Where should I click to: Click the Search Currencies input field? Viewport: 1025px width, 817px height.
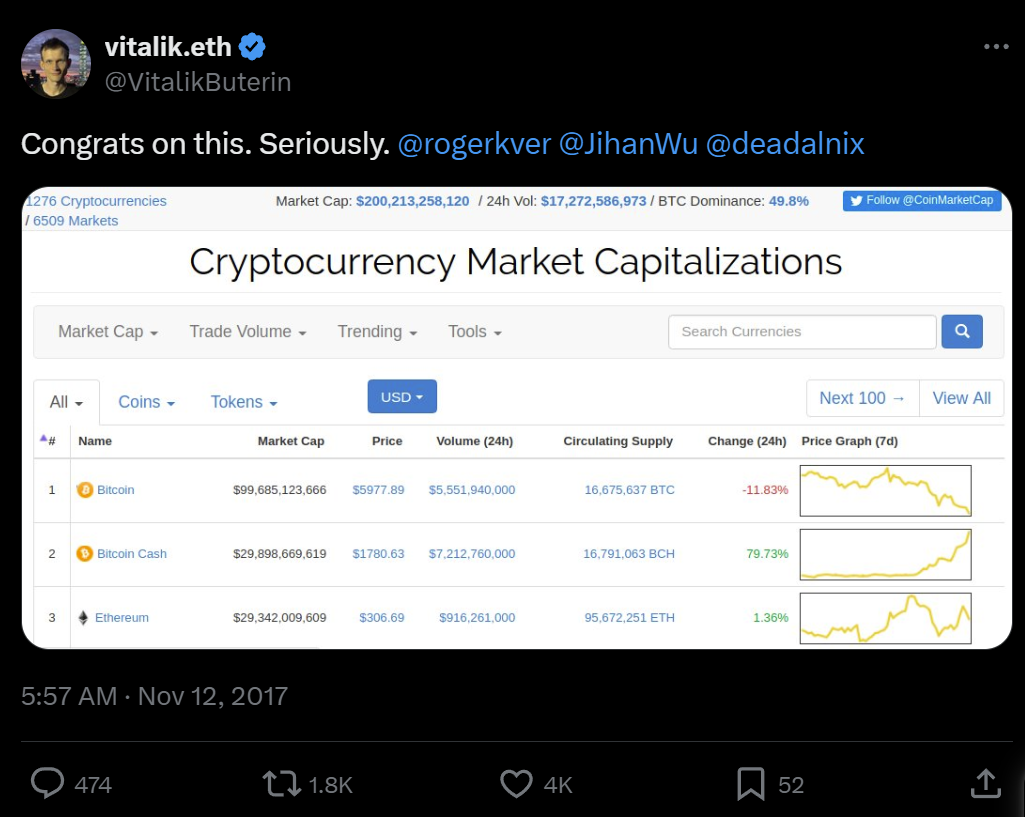click(x=802, y=331)
